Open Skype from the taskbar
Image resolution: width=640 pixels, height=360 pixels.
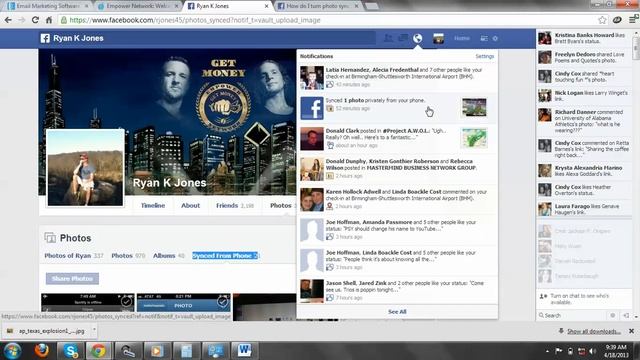click(x=71, y=351)
